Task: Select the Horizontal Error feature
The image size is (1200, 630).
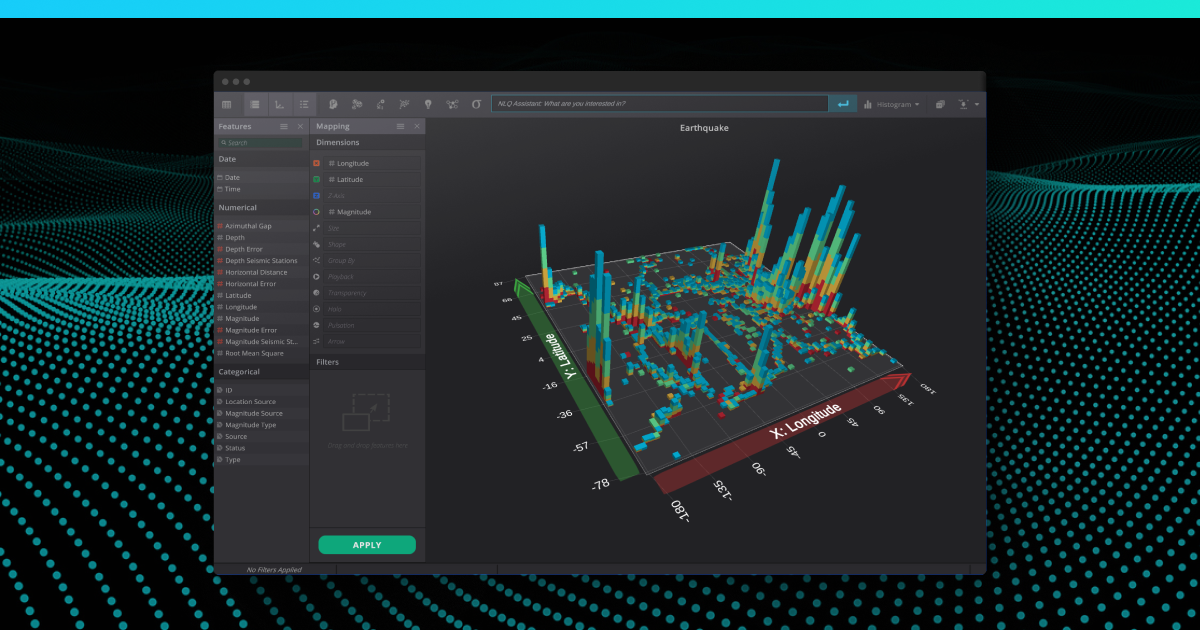Action: point(261,284)
